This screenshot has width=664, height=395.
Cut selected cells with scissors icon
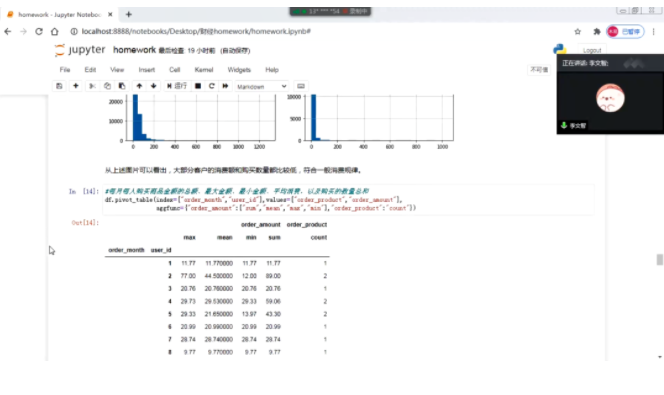92,86
